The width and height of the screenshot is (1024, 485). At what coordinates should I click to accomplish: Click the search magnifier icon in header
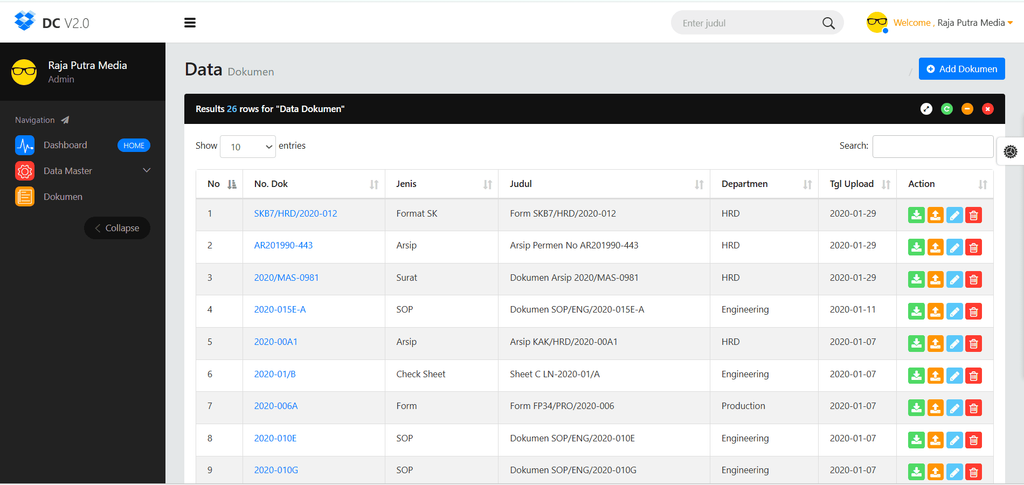(x=828, y=23)
